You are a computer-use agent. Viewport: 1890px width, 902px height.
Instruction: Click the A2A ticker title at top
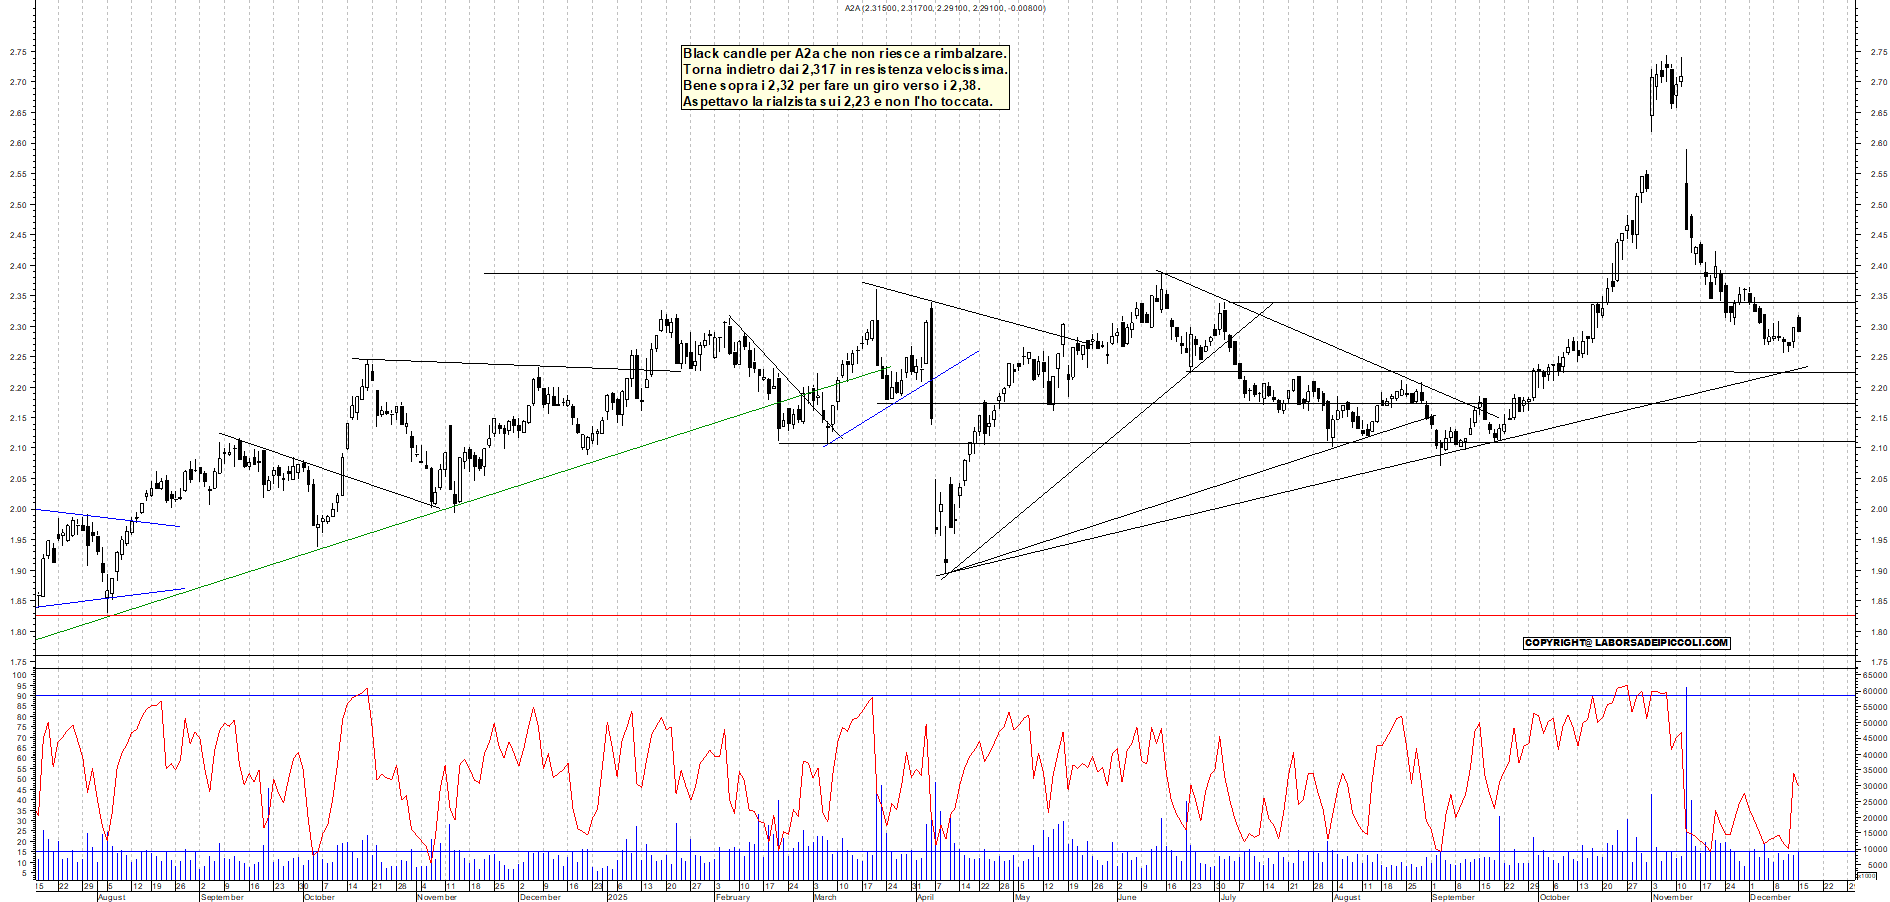(944, 8)
